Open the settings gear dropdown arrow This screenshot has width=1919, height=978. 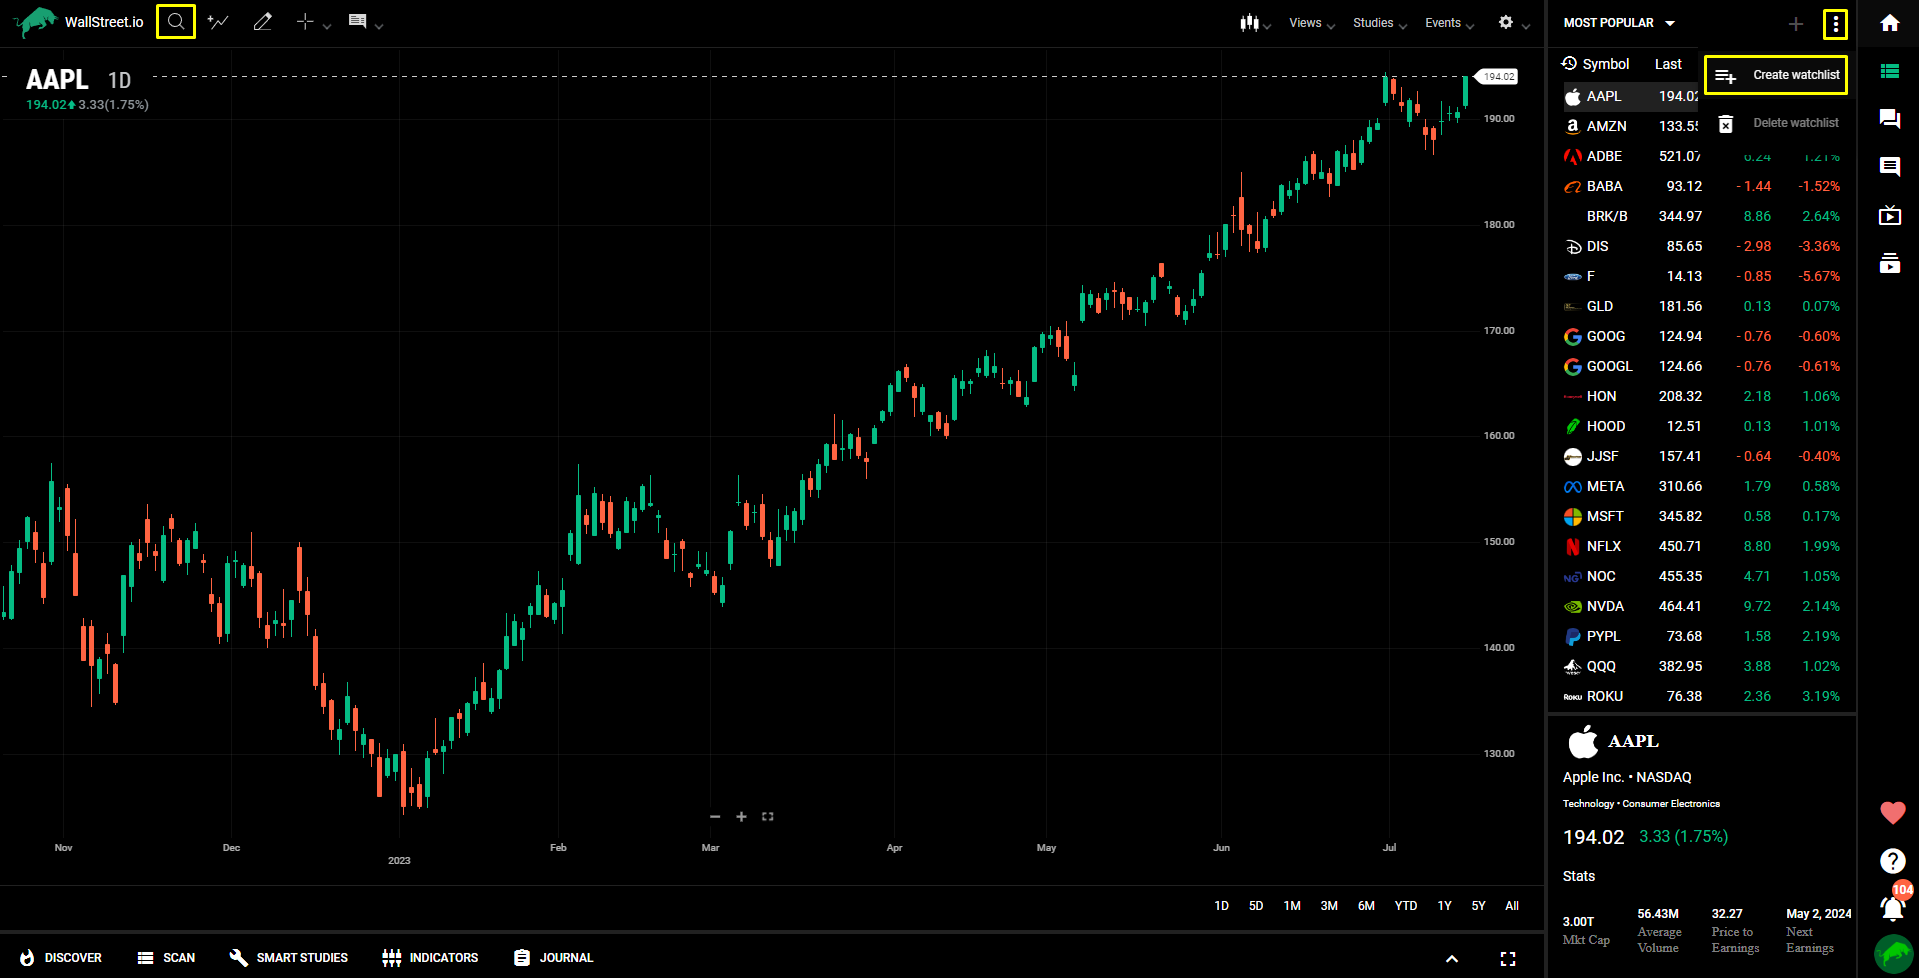(x=1526, y=27)
